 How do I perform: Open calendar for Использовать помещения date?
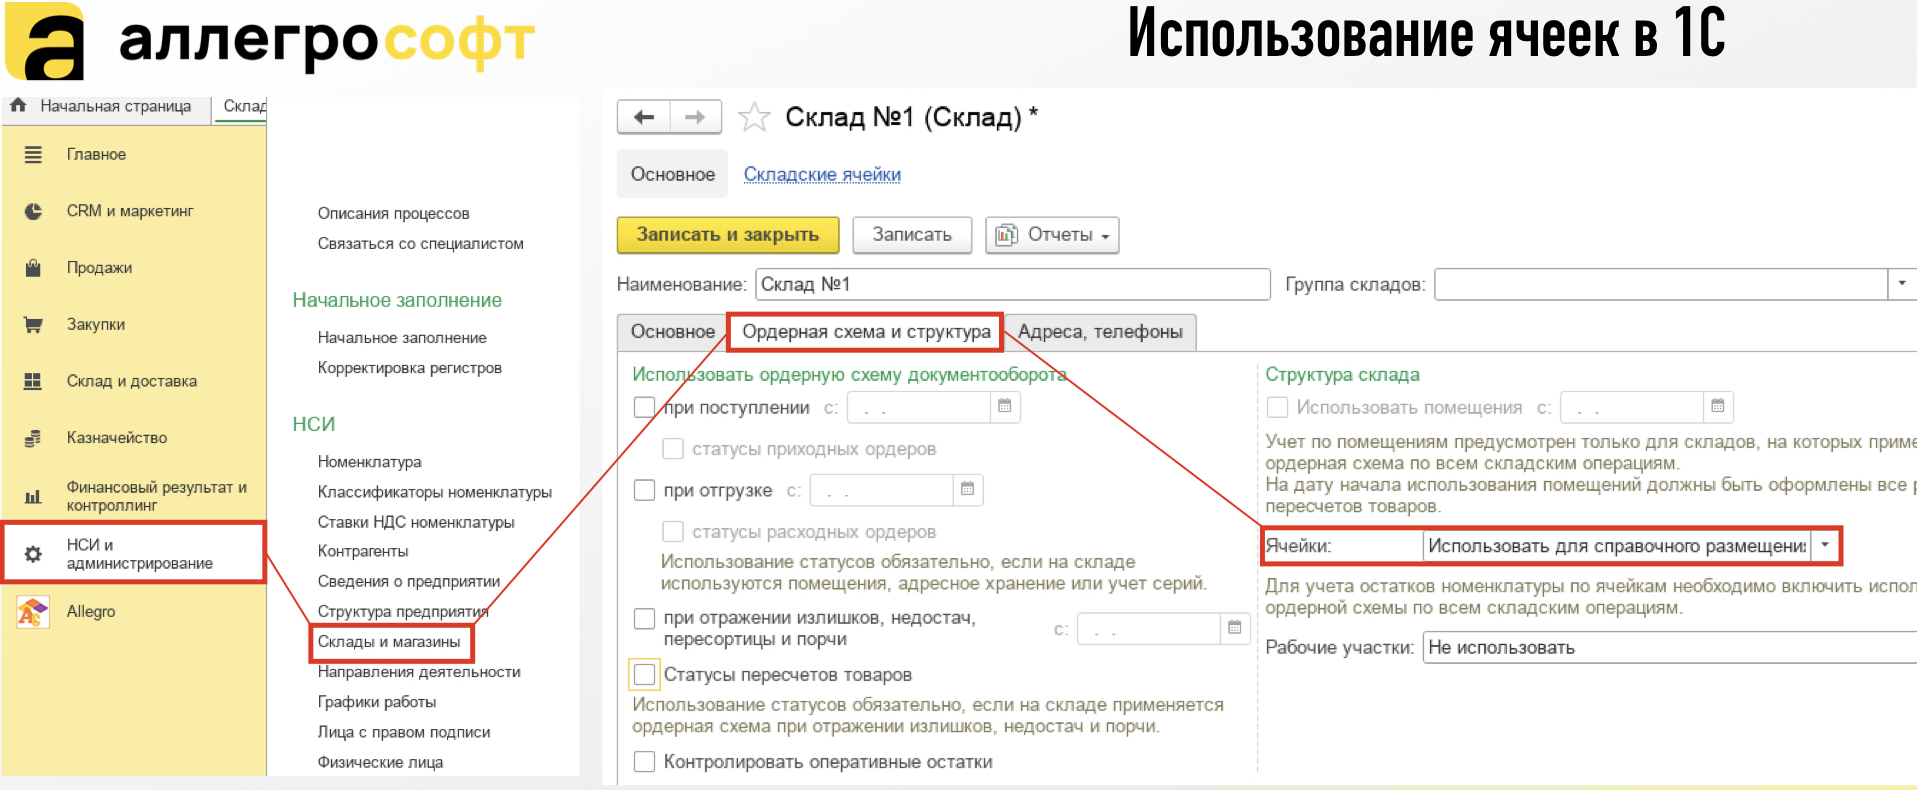coord(1718,407)
